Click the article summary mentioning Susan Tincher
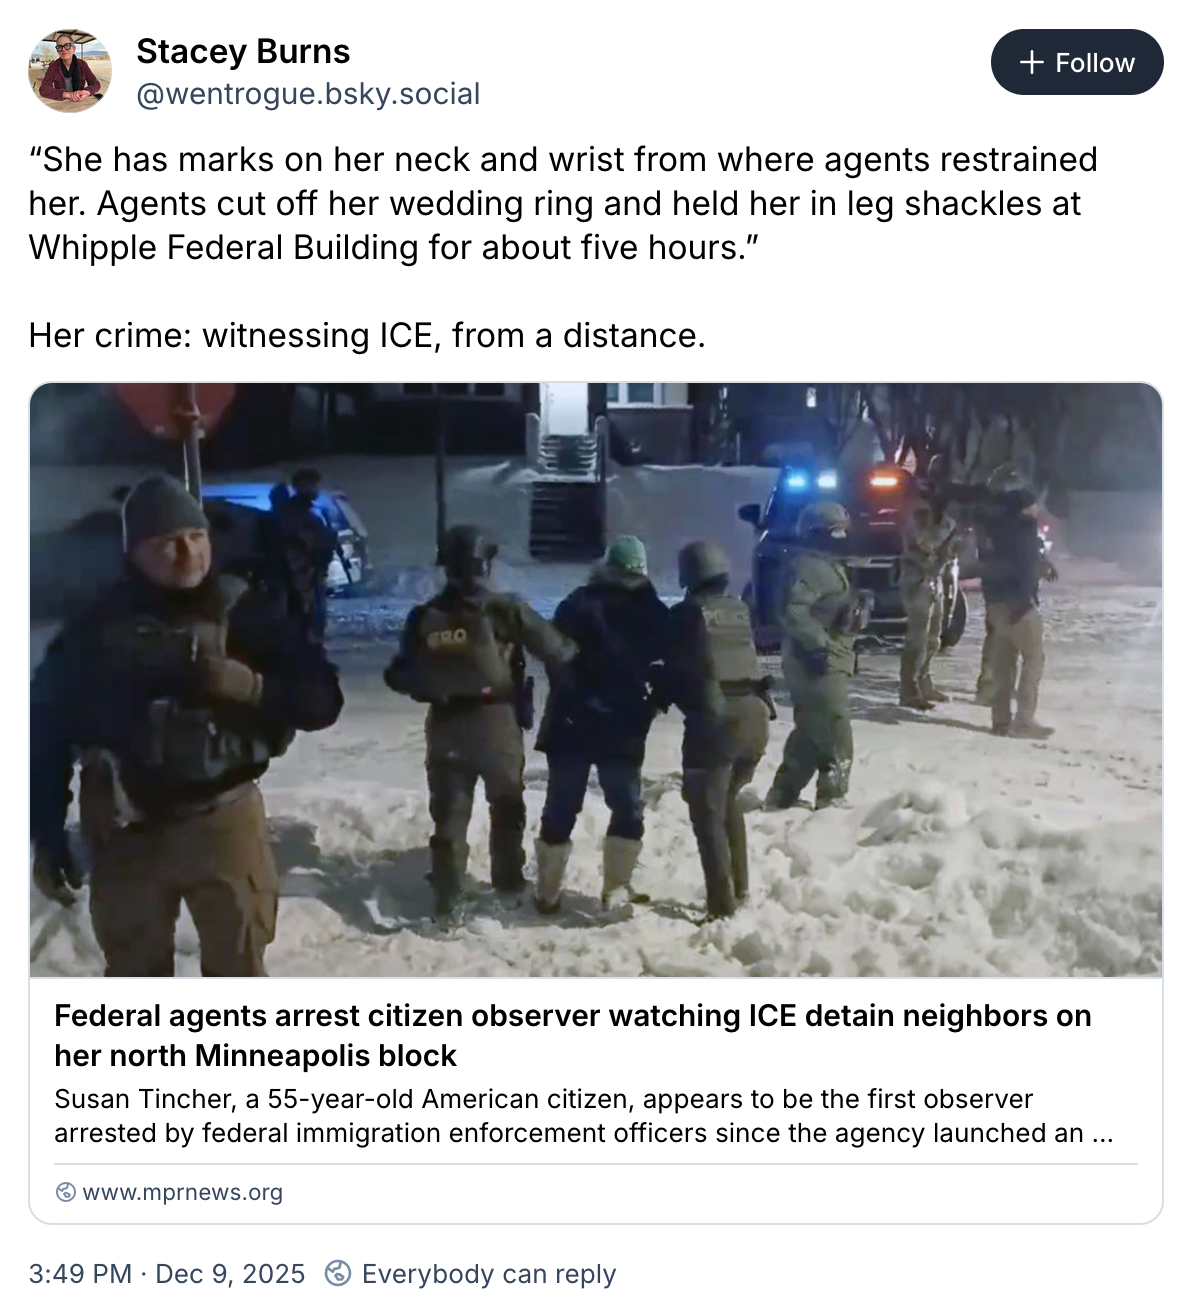Viewport: 1186px width, 1302px height. click(583, 1116)
